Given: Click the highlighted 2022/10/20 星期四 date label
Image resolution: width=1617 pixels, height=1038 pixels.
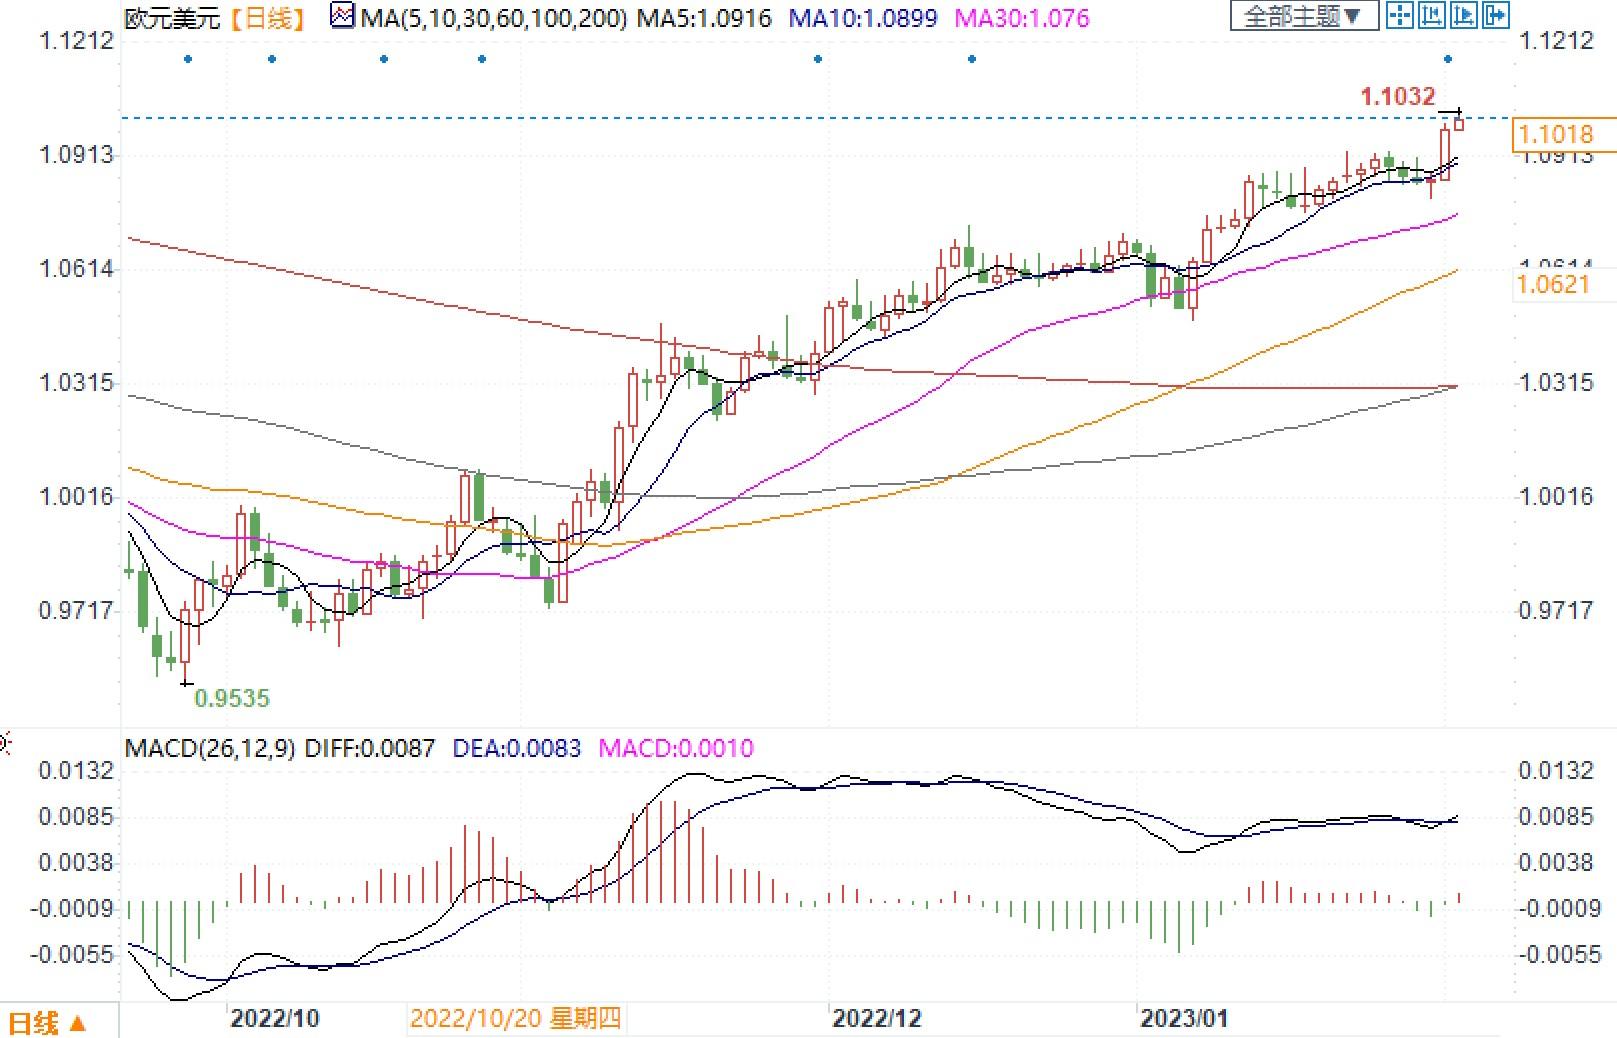Looking at the screenshot, I should [x=516, y=1018].
